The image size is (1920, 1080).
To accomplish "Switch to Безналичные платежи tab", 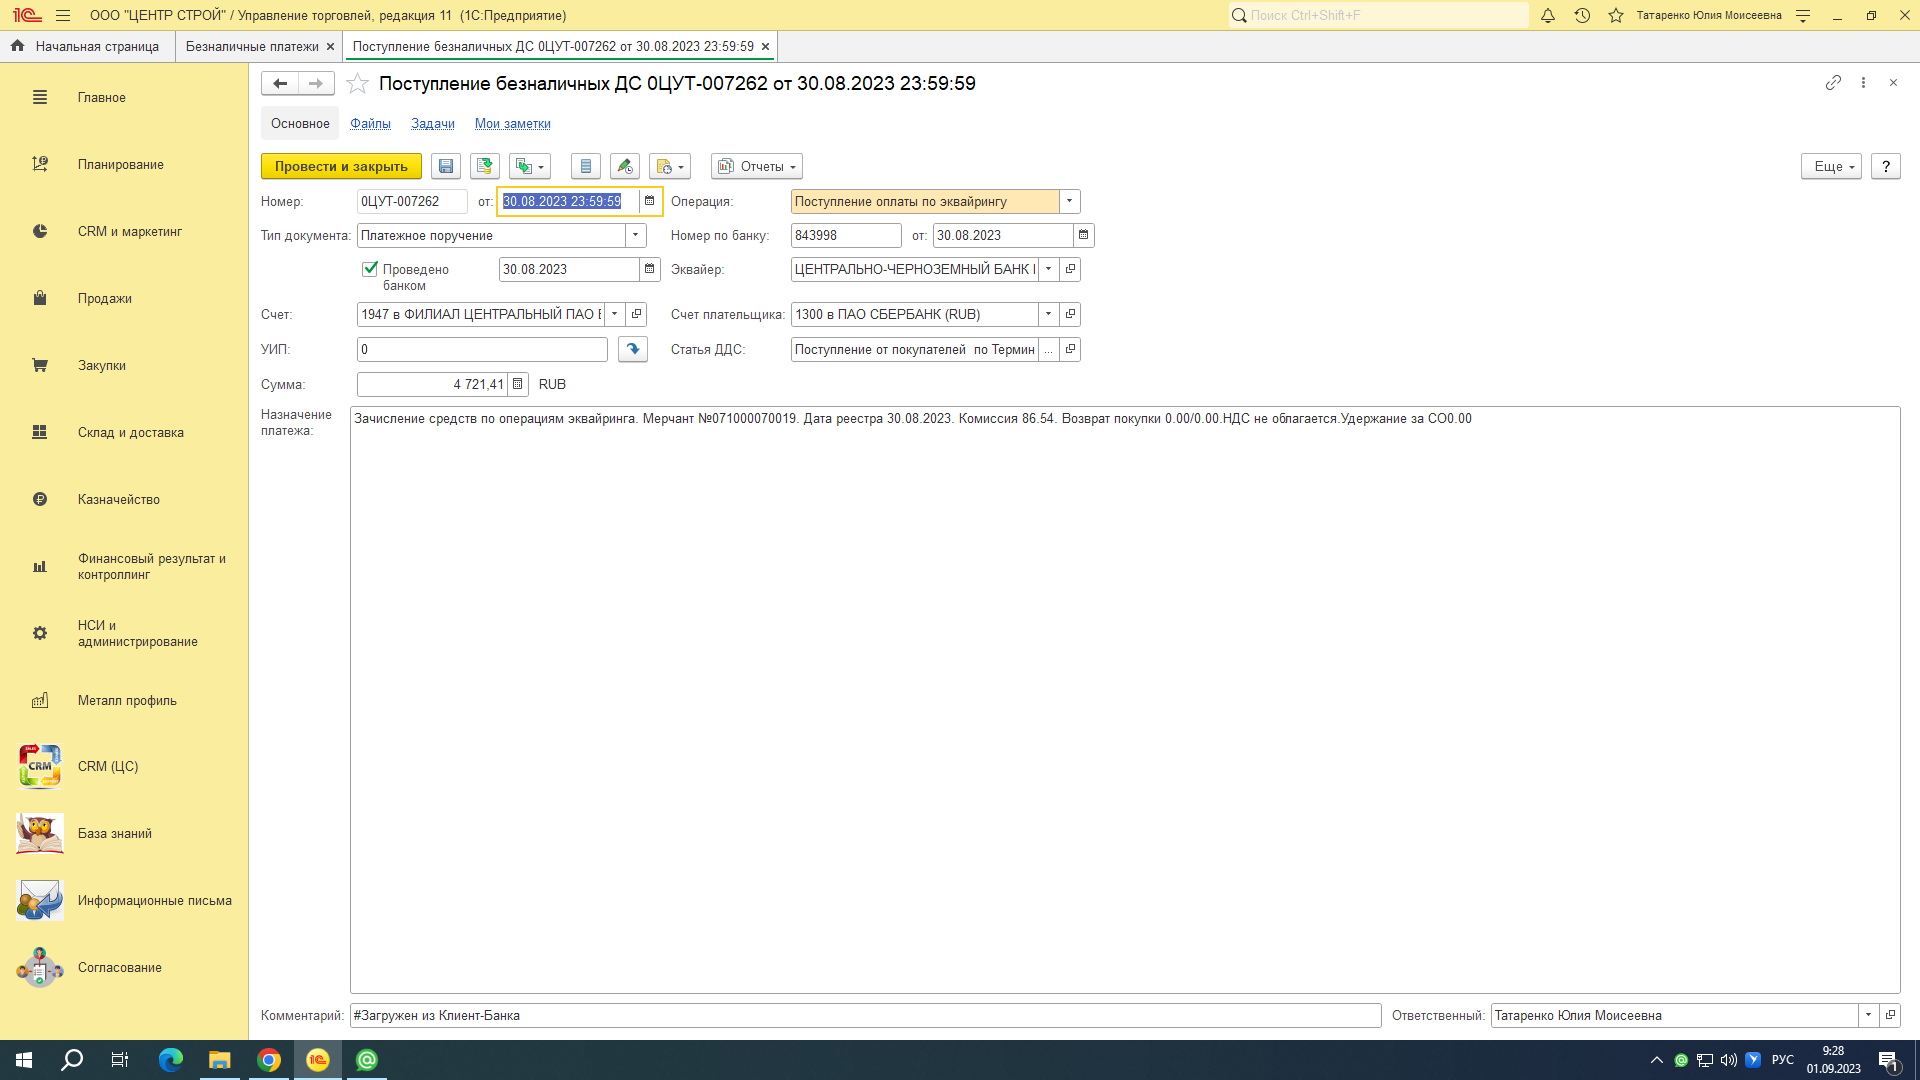I will pyautogui.click(x=252, y=46).
